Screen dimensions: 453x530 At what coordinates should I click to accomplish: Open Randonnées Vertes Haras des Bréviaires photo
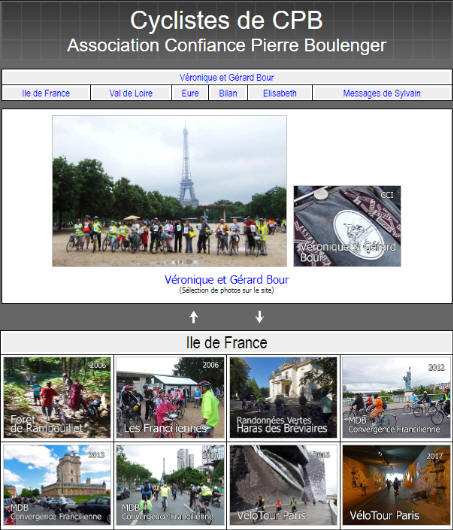pyautogui.click(x=283, y=398)
